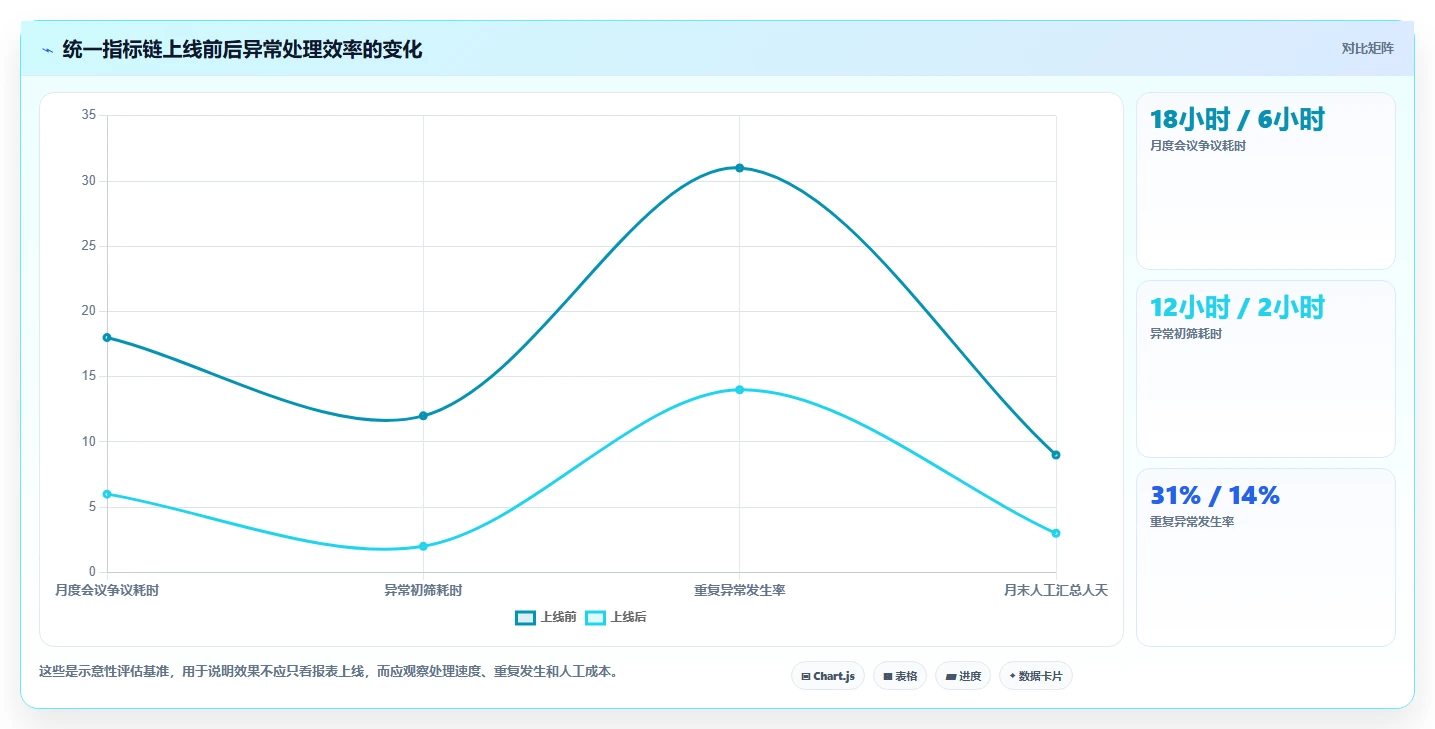The image size is (1435, 729).
Task: Click the 表格 tag chip
Action: coord(900,676)
